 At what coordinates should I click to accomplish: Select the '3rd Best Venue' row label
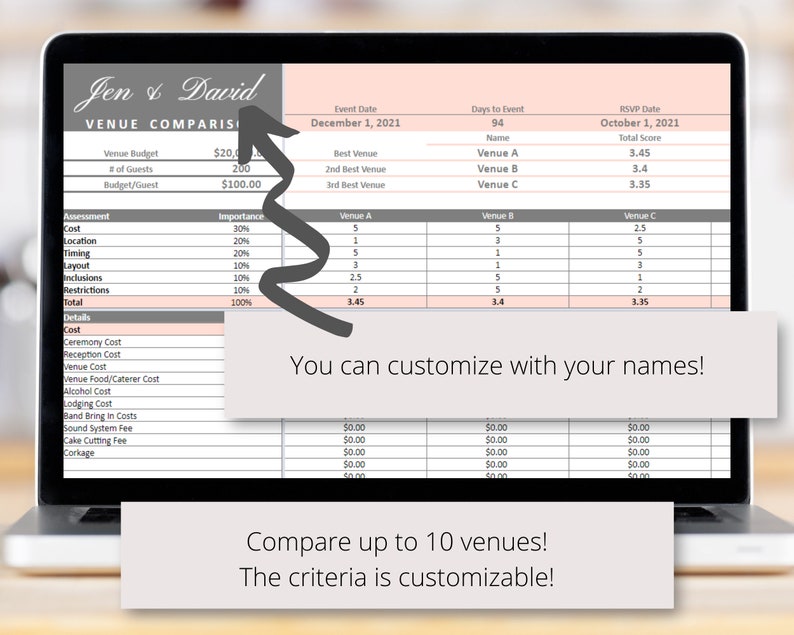(x=355, y=185)
